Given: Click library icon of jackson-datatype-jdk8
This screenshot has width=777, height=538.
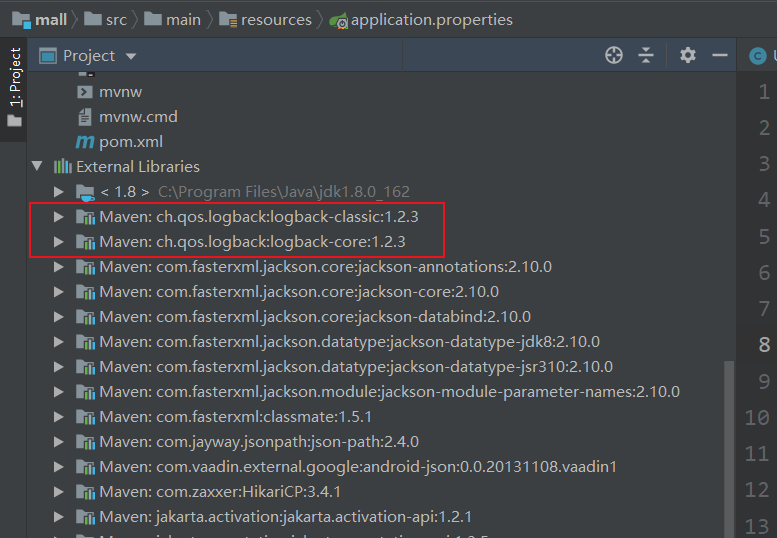Looking at the screenshot, I should coord(85,342).
